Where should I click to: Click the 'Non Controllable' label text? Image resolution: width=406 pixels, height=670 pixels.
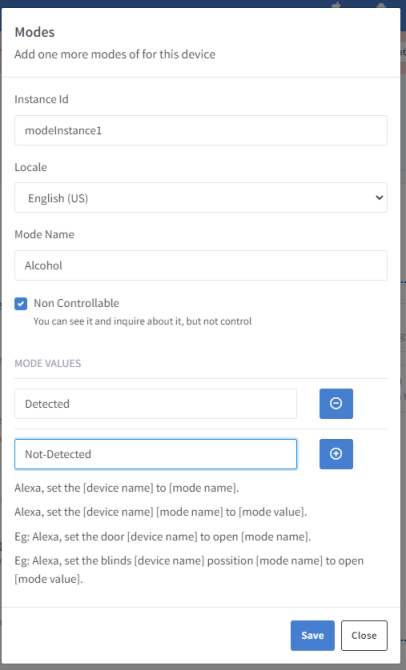pos(76,303)
